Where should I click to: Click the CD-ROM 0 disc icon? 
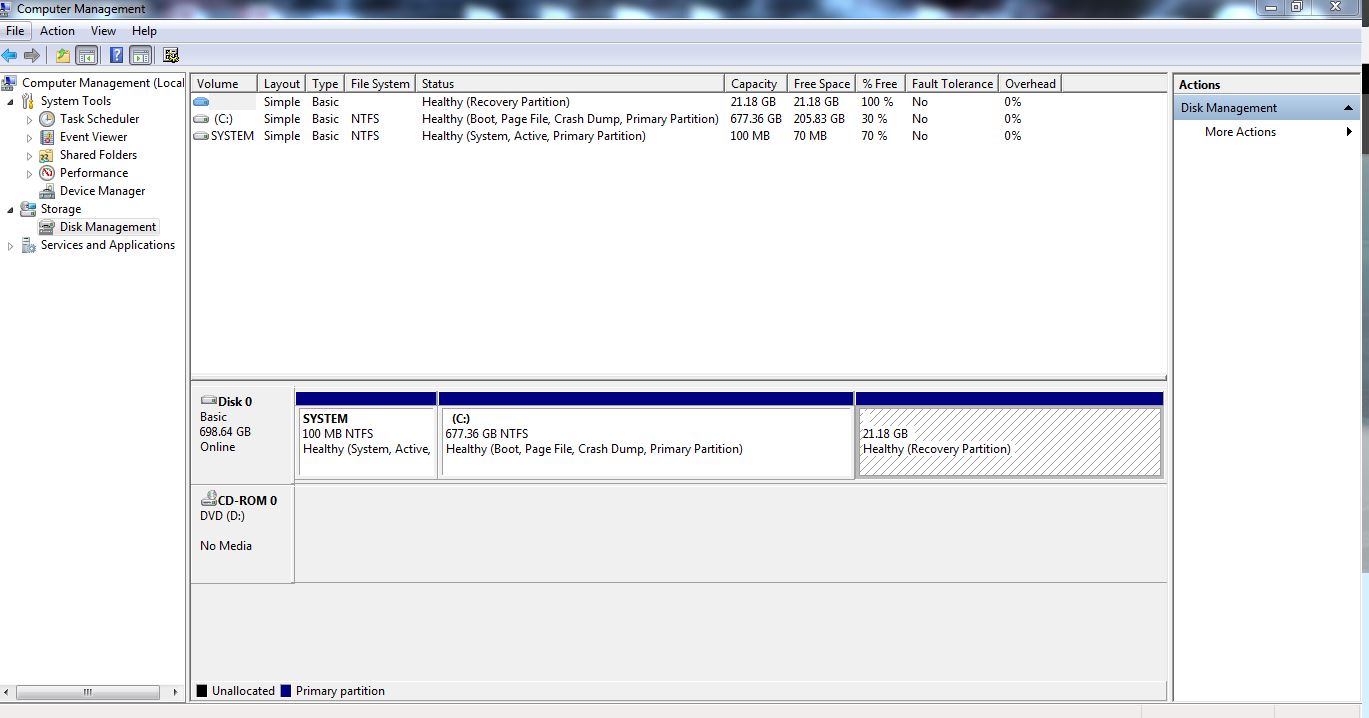coord(209,498)
